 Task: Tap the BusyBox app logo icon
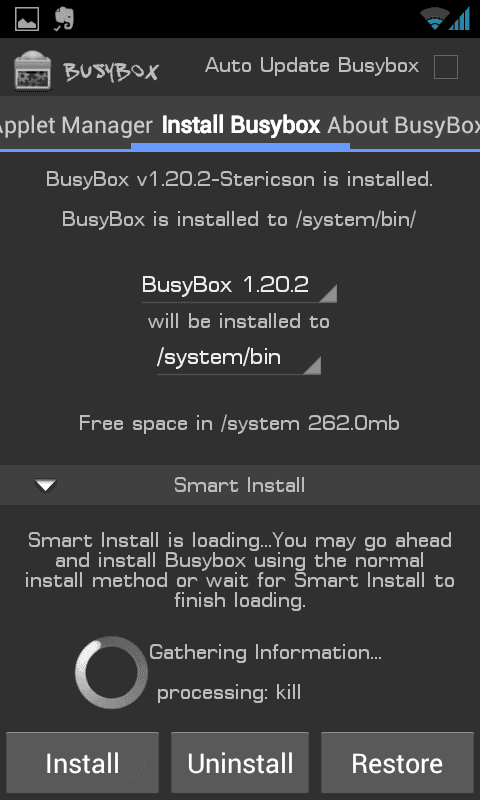point(33,70)
